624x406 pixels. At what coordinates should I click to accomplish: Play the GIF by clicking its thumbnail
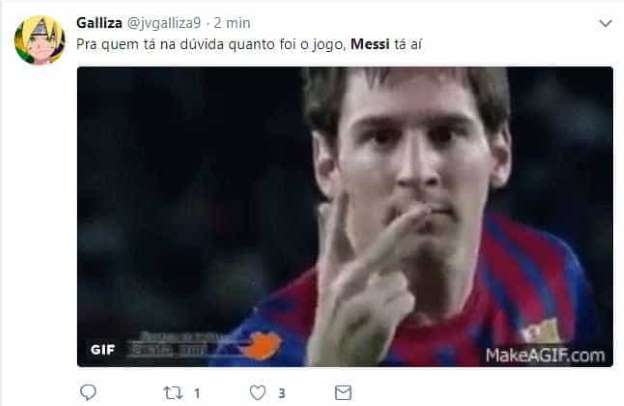(345, 217)
